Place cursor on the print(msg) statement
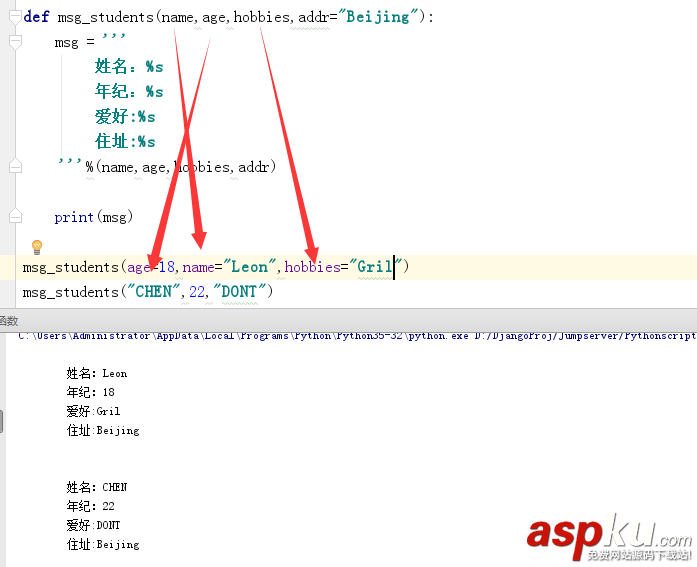The image size is (697, 567). pos(93,217)
